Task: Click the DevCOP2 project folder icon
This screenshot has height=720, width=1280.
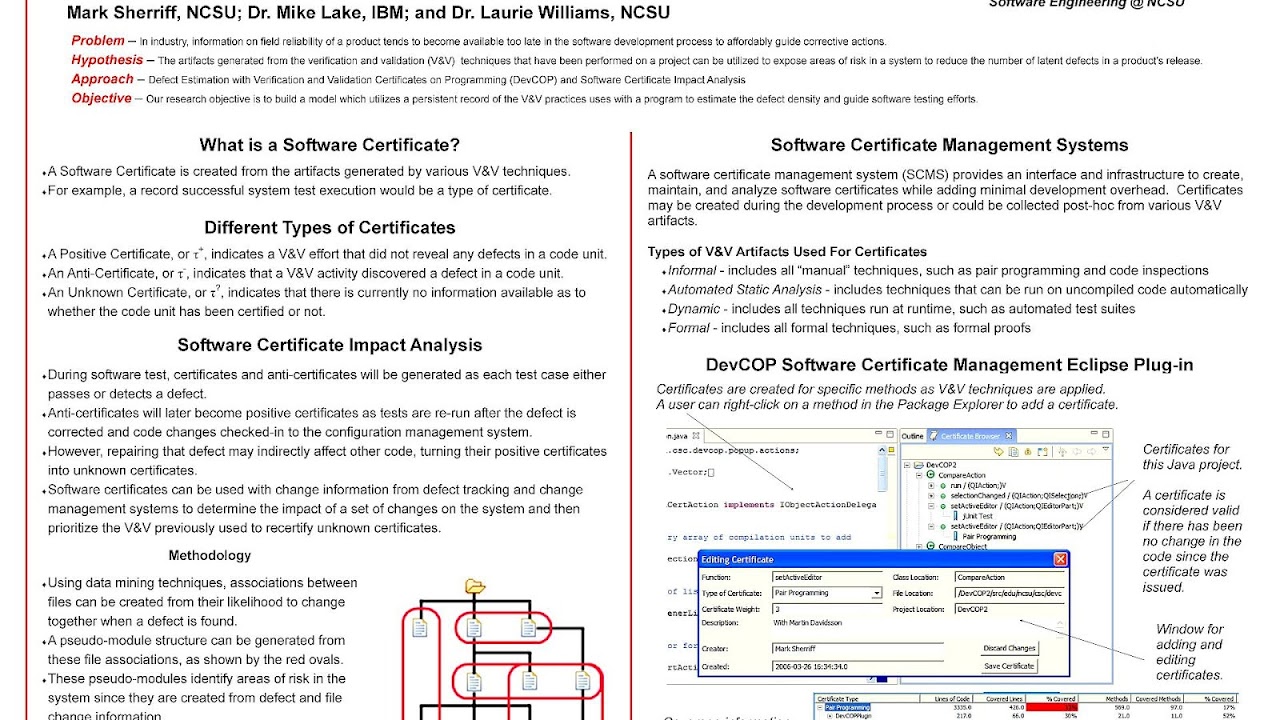Action: tap(919, 465)
